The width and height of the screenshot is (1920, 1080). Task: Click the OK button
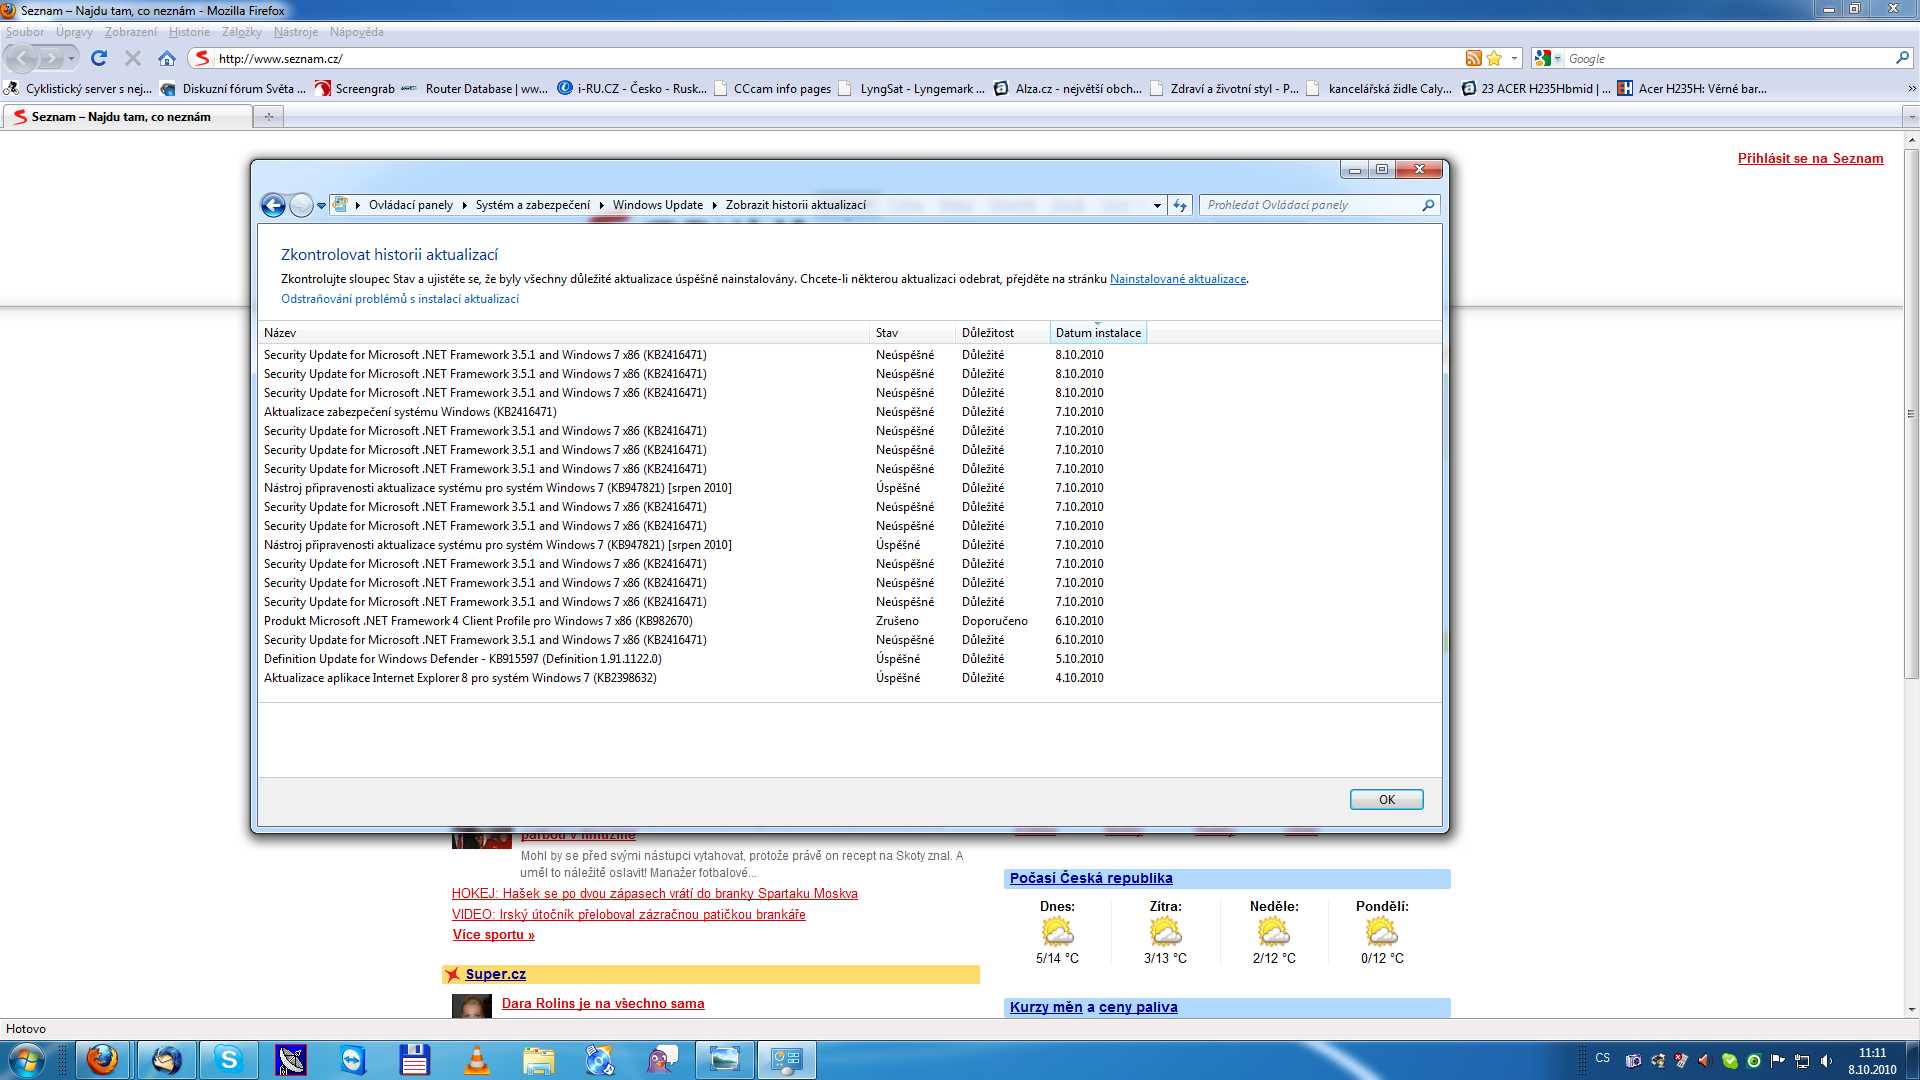pos(1386,799)
